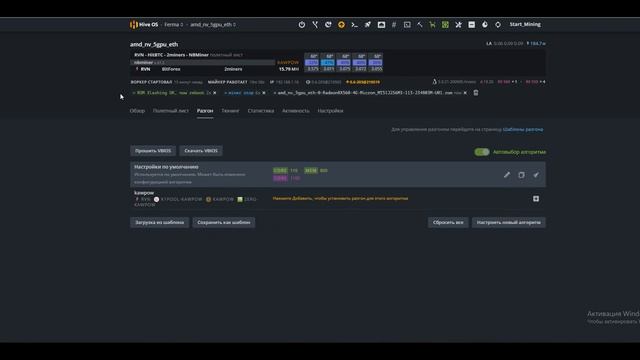This screenshot has height=360, width=640.
Task: Click the green cart icon in toolbar
Action: pos(432,24)
